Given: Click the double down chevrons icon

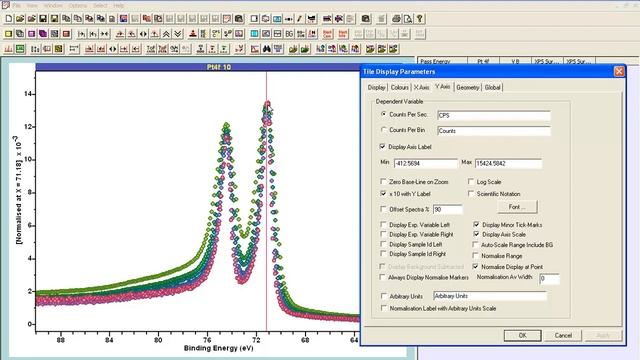Looking at the screenshot, I should 178,34.
